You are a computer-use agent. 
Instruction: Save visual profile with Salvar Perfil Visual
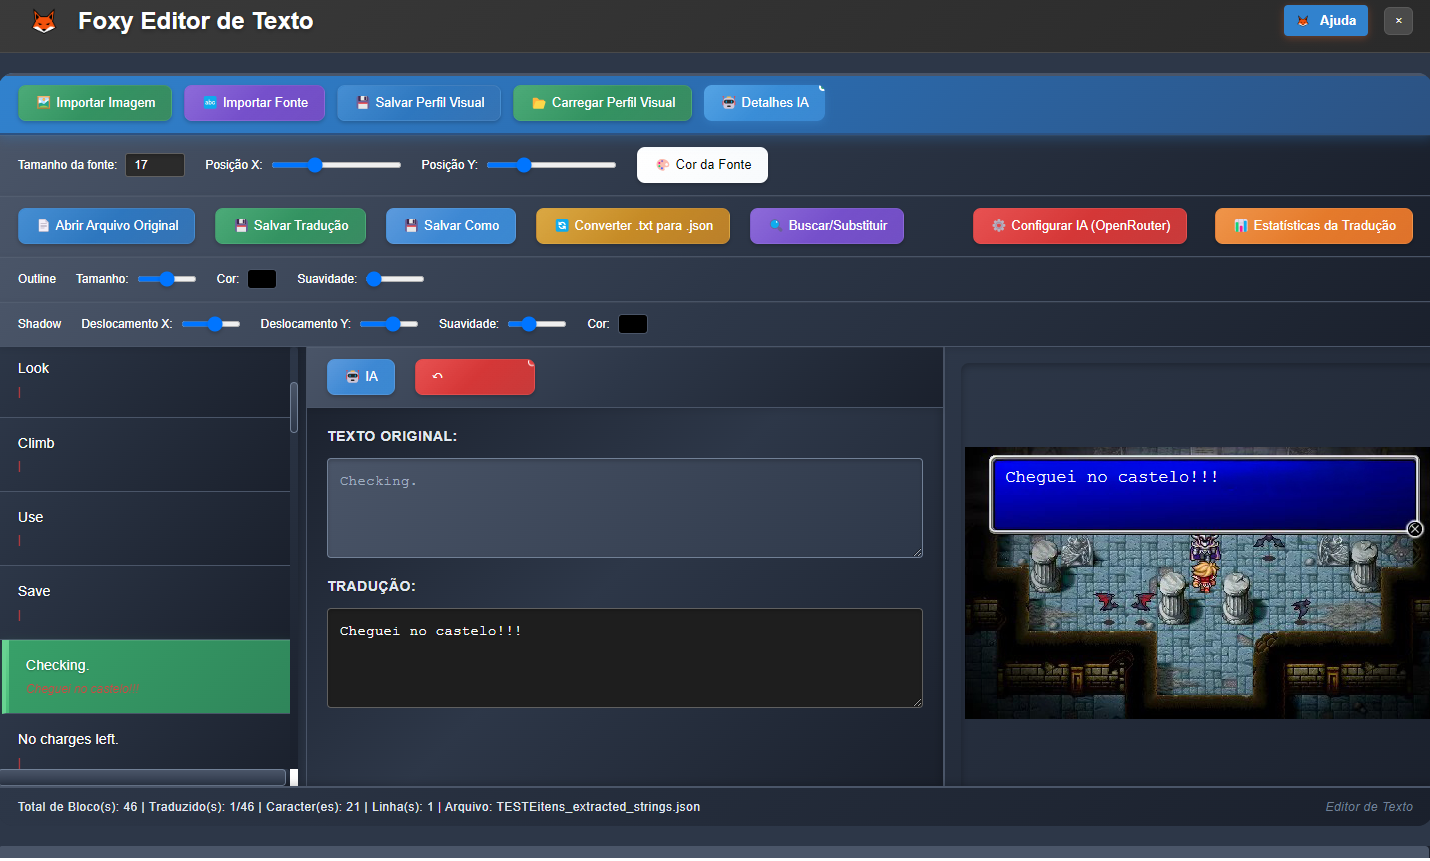pos(418,103)
